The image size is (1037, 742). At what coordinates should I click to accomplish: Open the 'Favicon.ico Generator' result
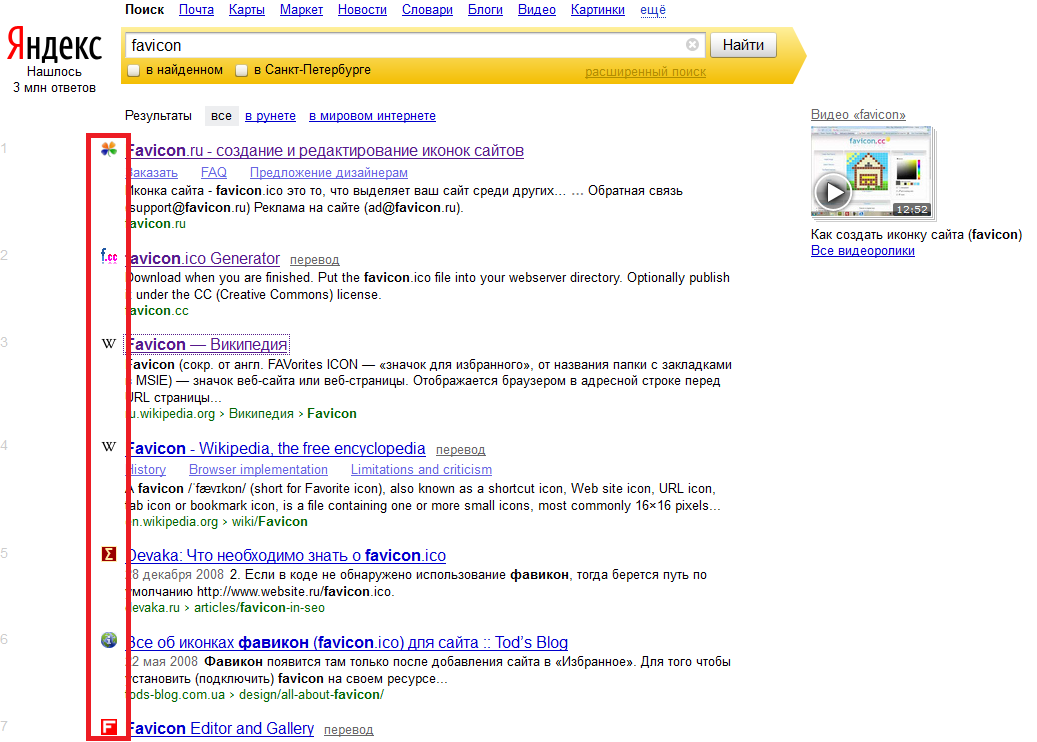(x=204, y=259)
